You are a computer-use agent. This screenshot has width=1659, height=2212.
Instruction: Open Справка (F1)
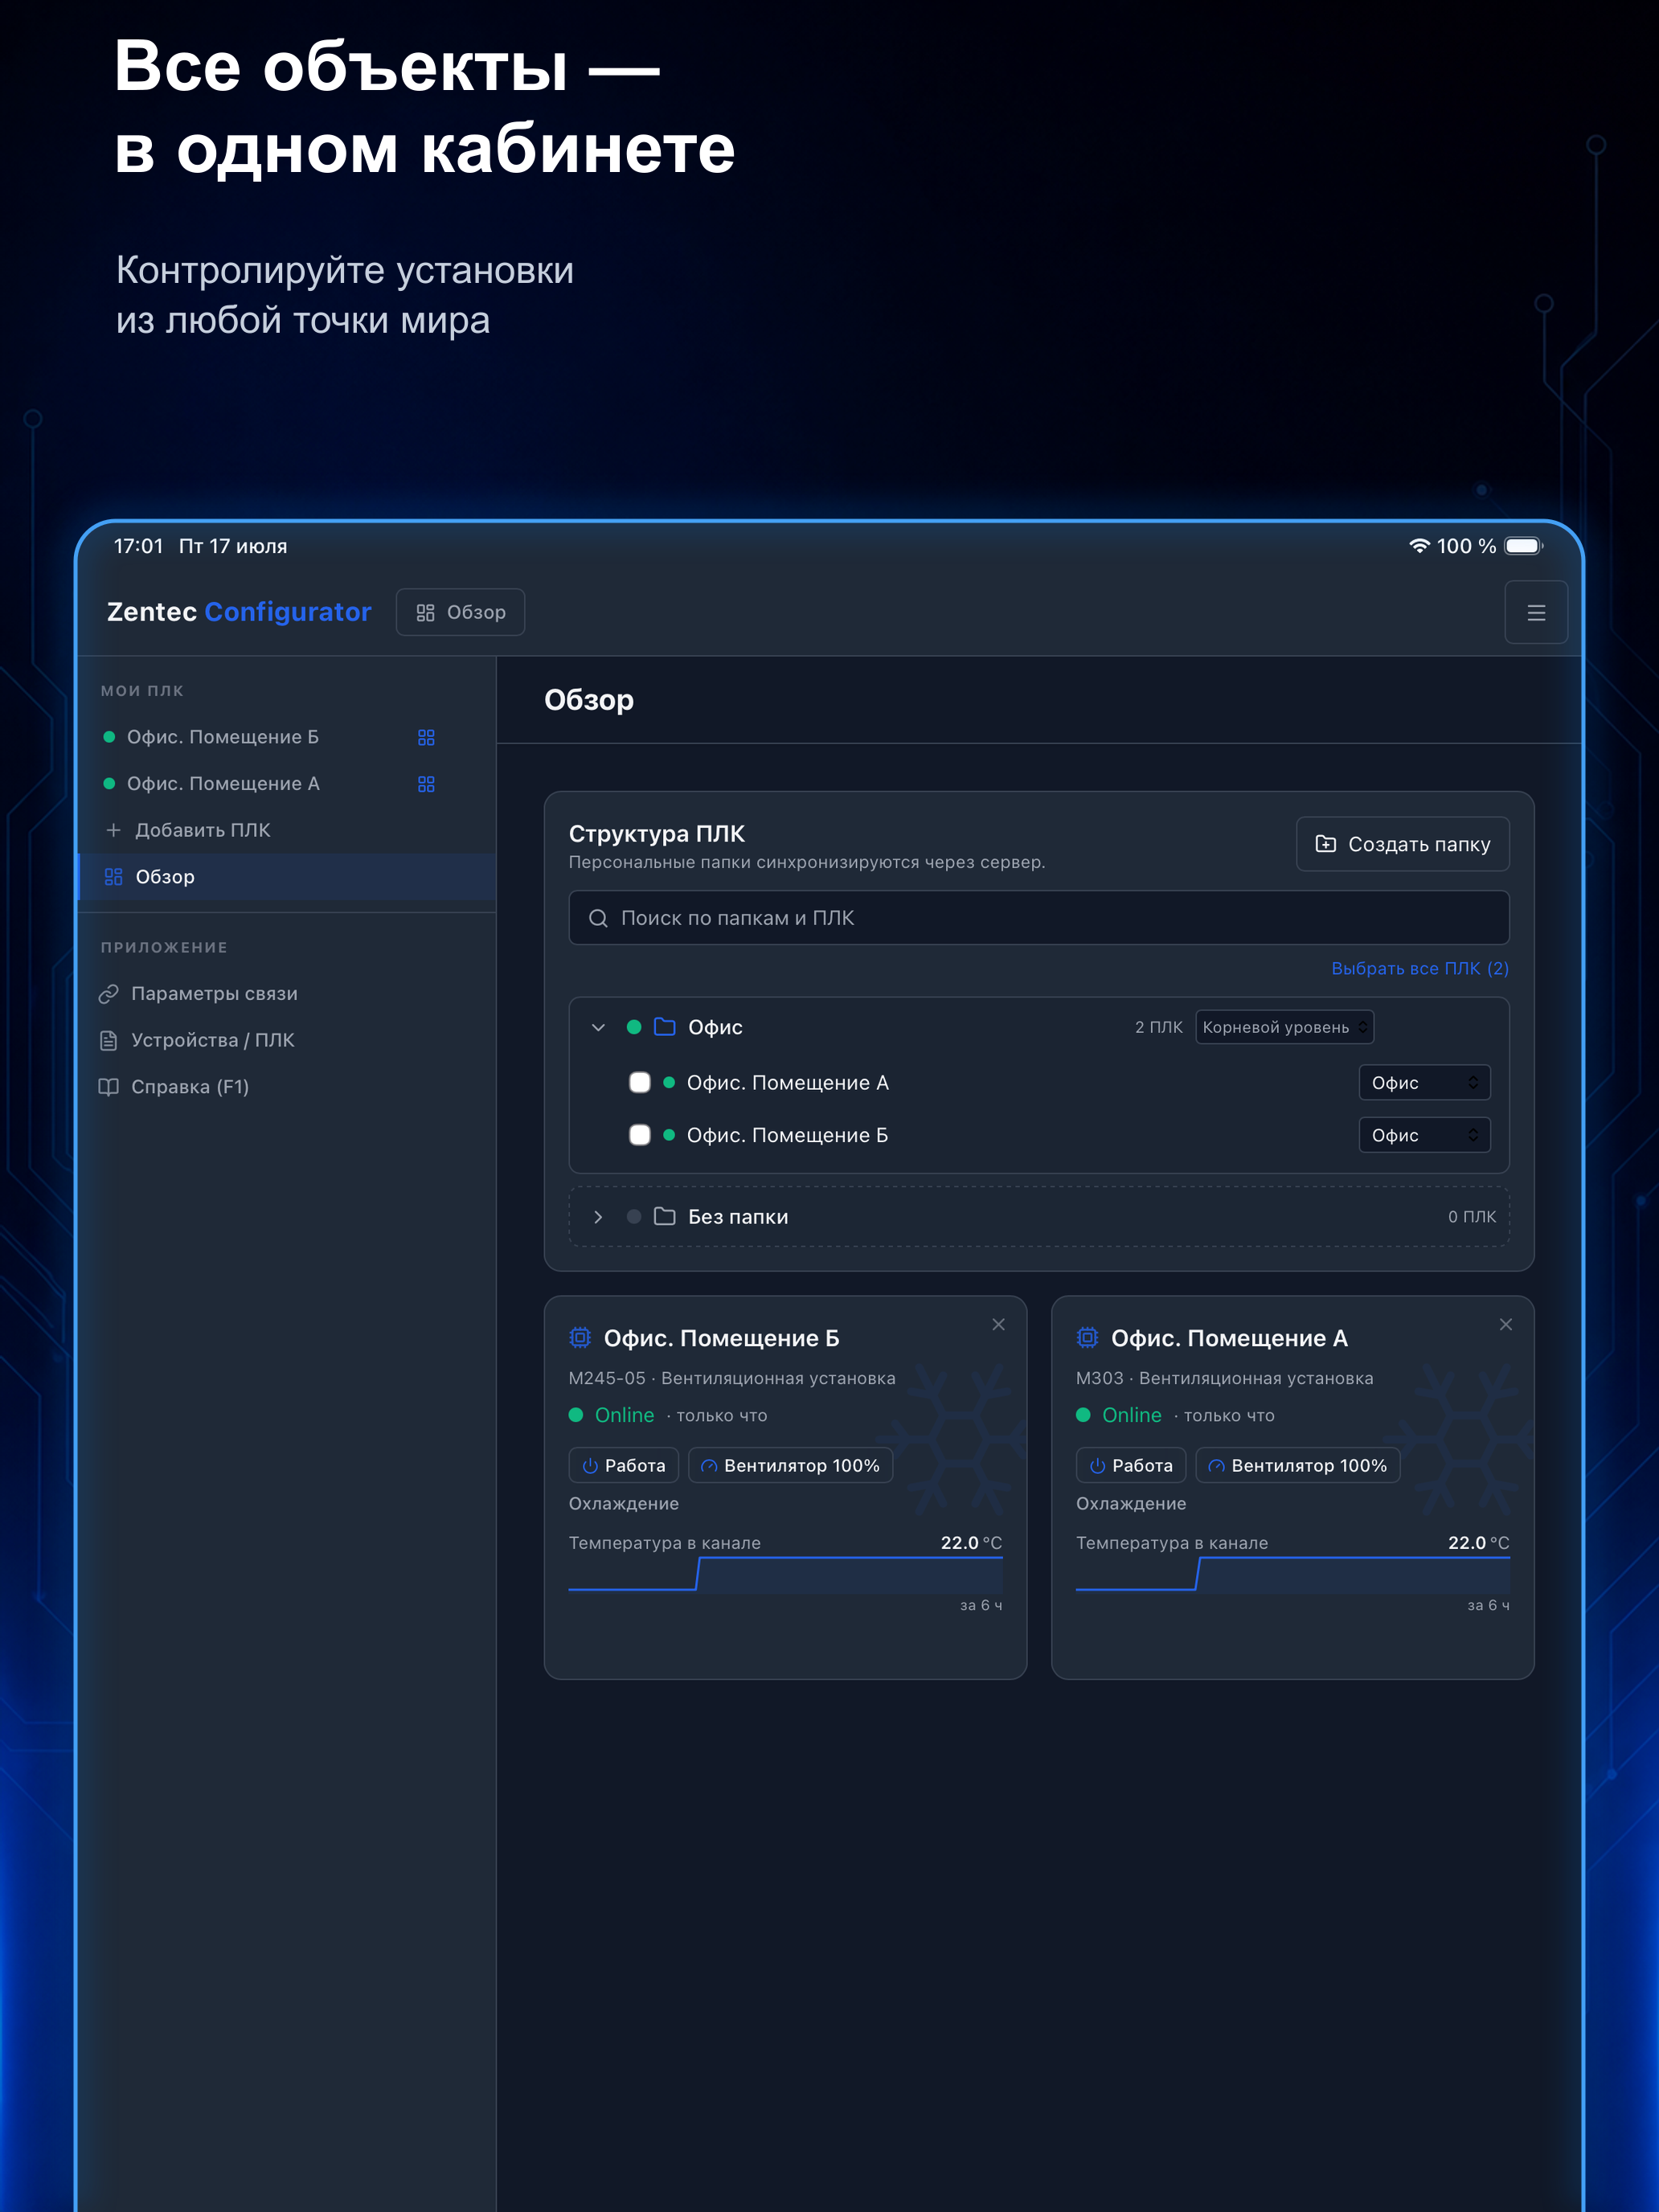(190, 1087)
